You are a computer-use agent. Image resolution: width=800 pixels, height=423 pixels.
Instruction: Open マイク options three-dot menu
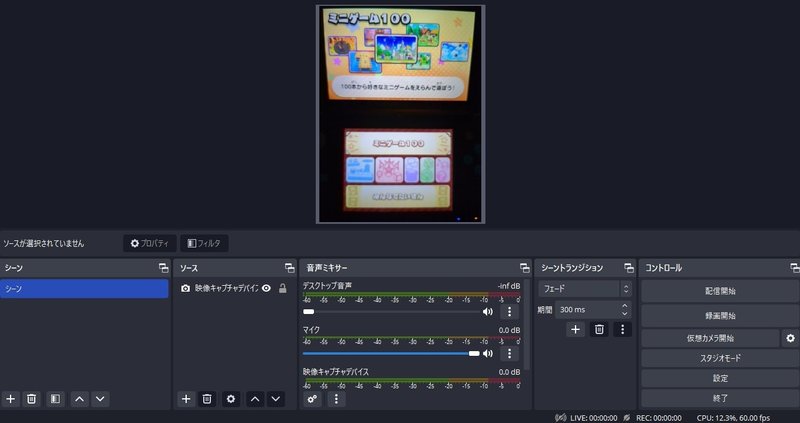click(509, 354)
